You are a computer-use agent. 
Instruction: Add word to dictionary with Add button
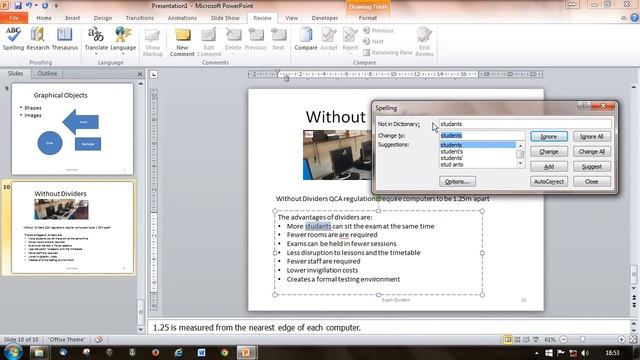tap(549, 167)
